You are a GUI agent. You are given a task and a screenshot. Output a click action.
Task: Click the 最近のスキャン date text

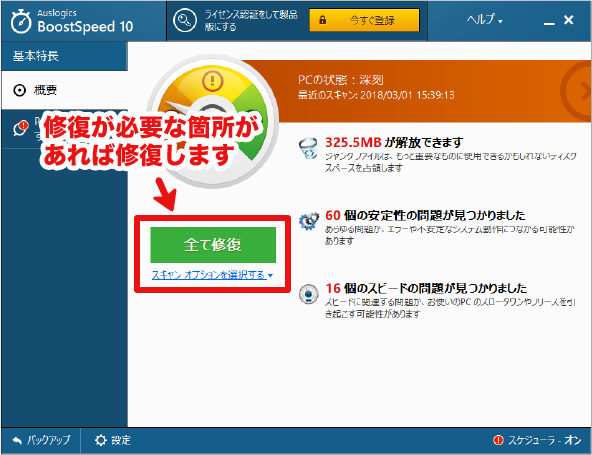[376, 94]
